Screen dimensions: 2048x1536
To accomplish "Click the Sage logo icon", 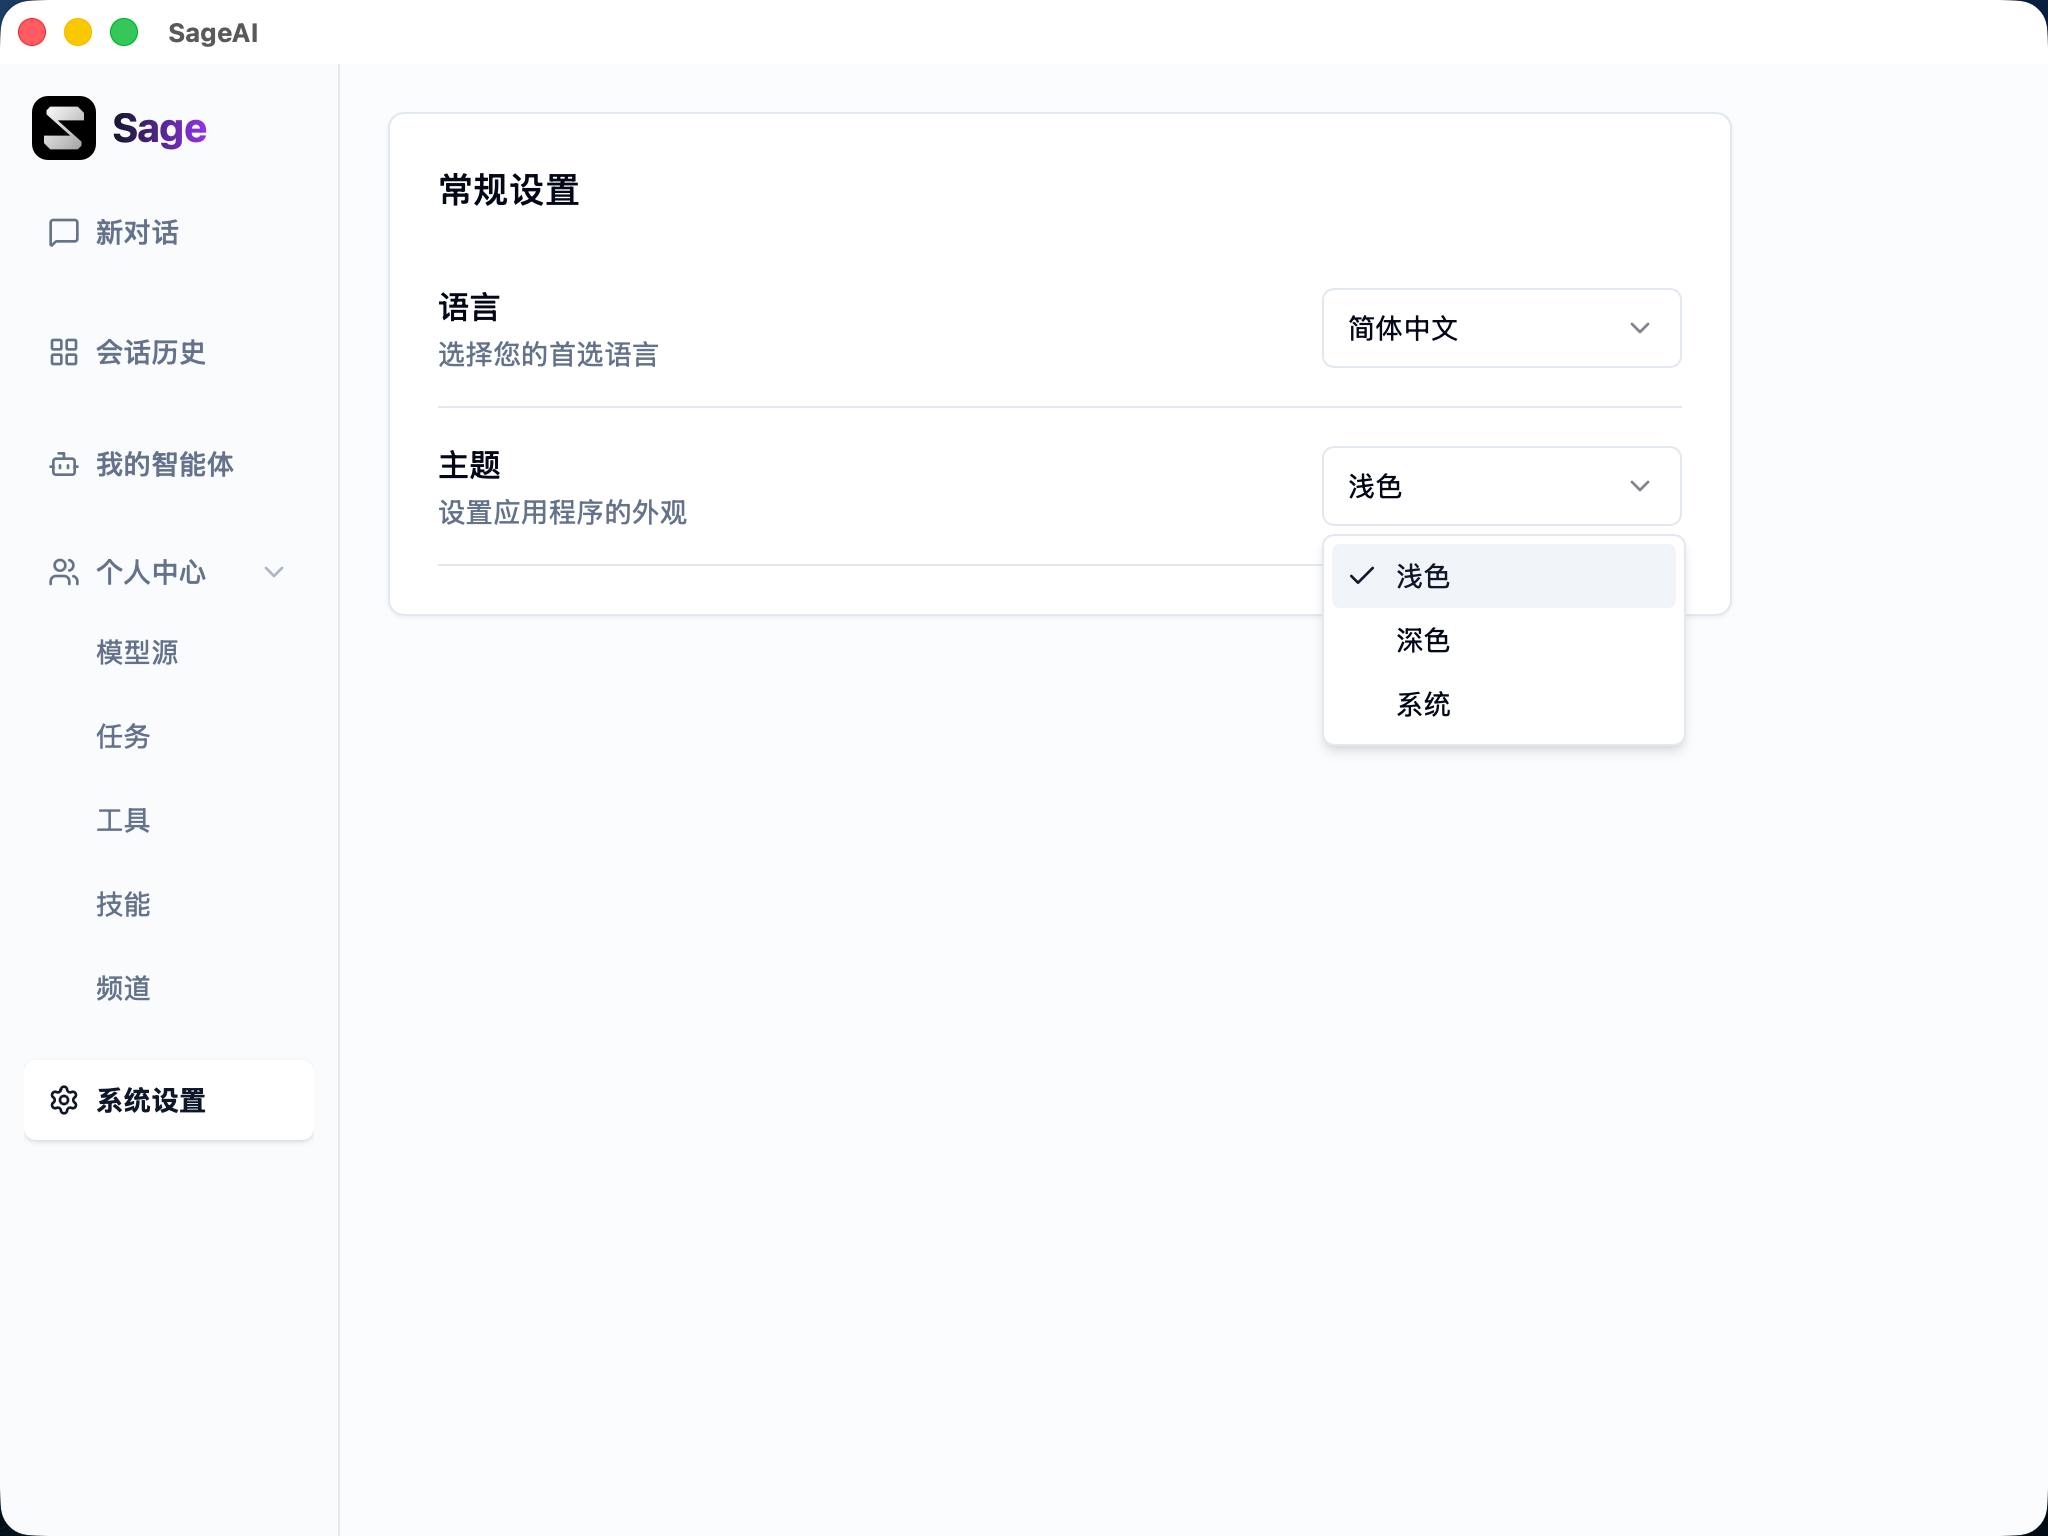I will point(64,128).
